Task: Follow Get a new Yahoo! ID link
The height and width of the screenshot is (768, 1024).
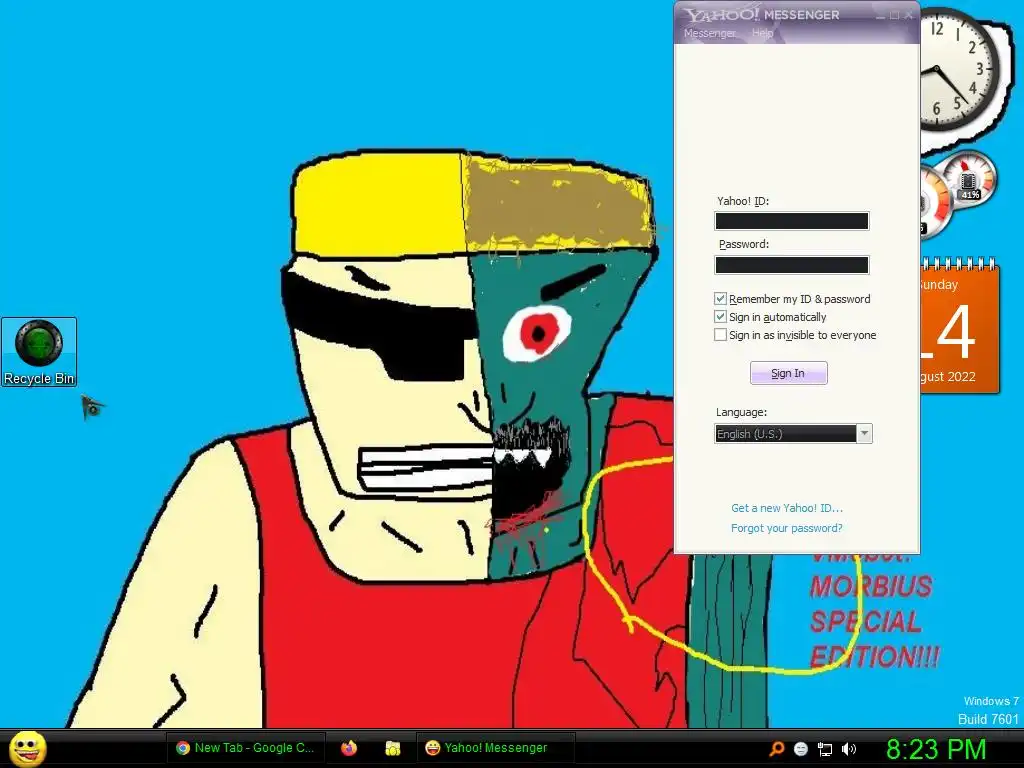Action: [787, 507]
